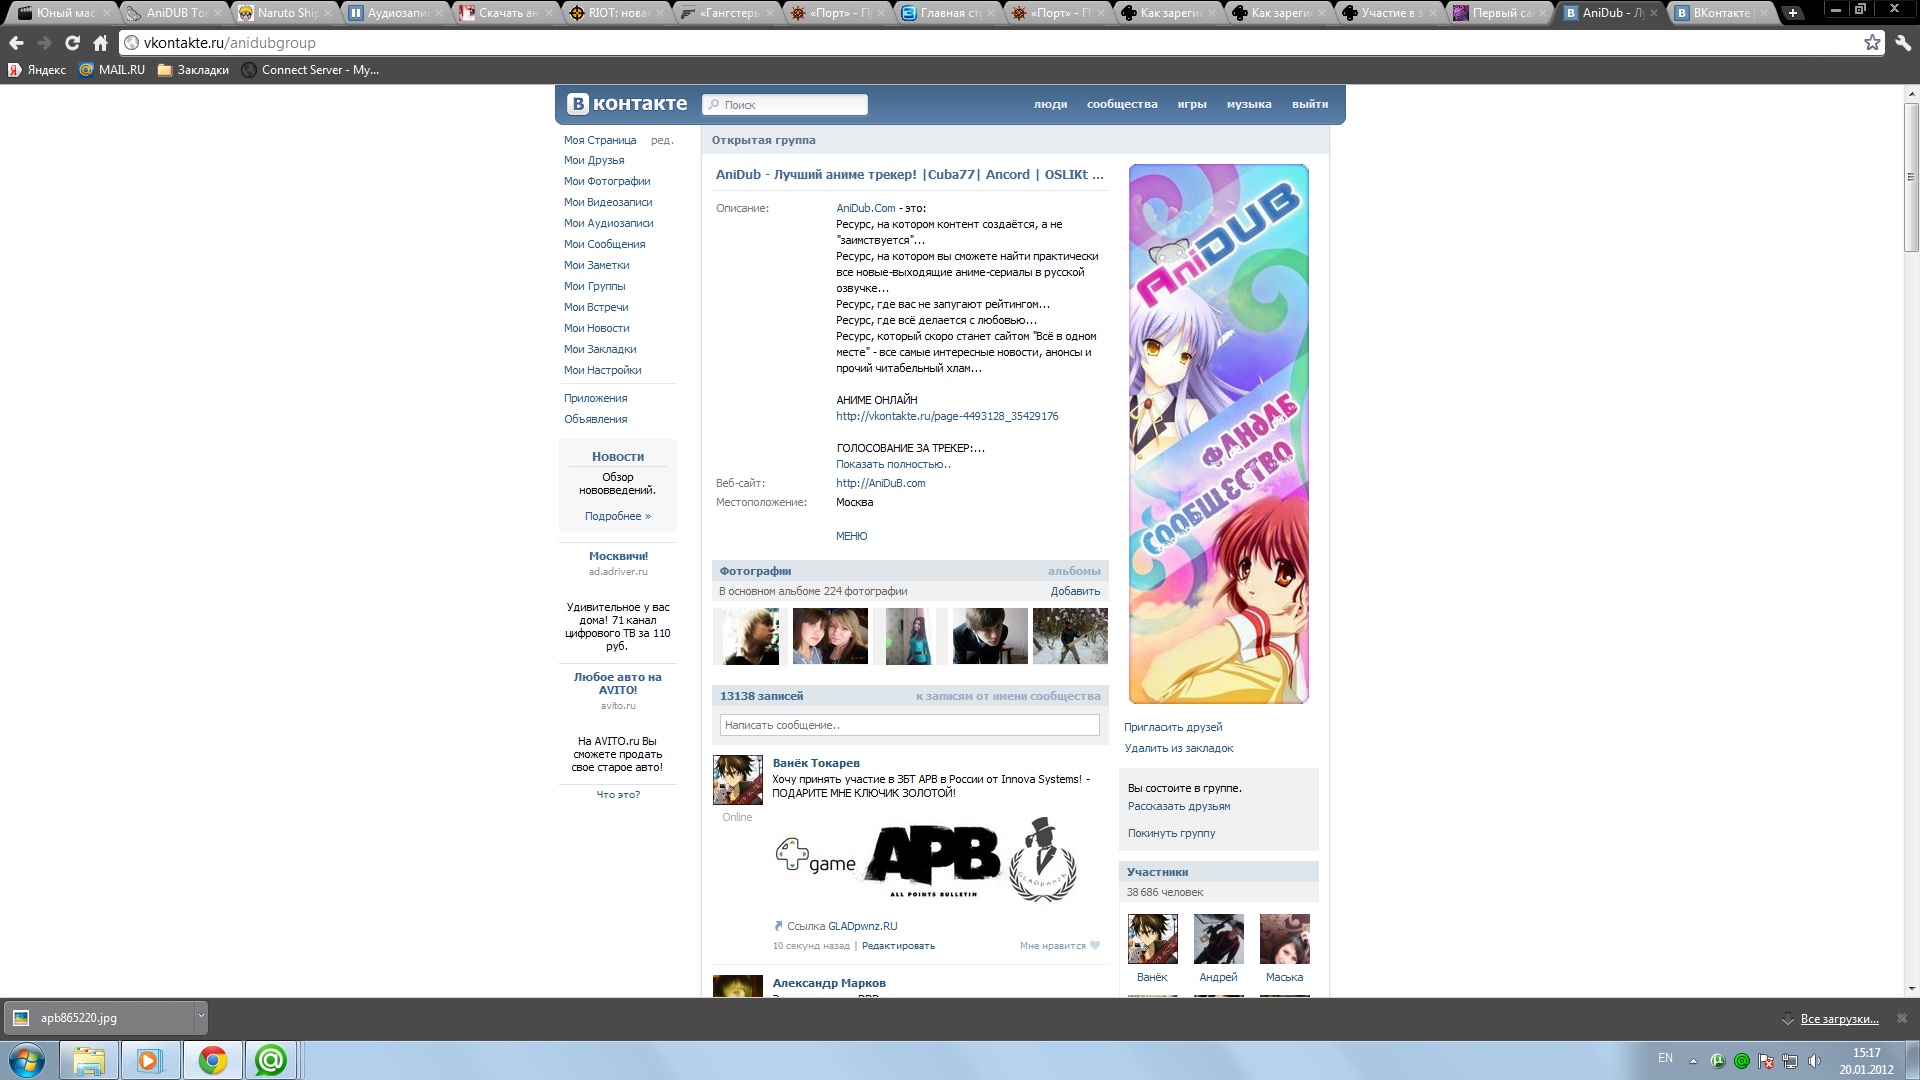Screen dimensions: 1920x1080
Task: Show hidden system tray icons
Action: pos(1693,1061)
